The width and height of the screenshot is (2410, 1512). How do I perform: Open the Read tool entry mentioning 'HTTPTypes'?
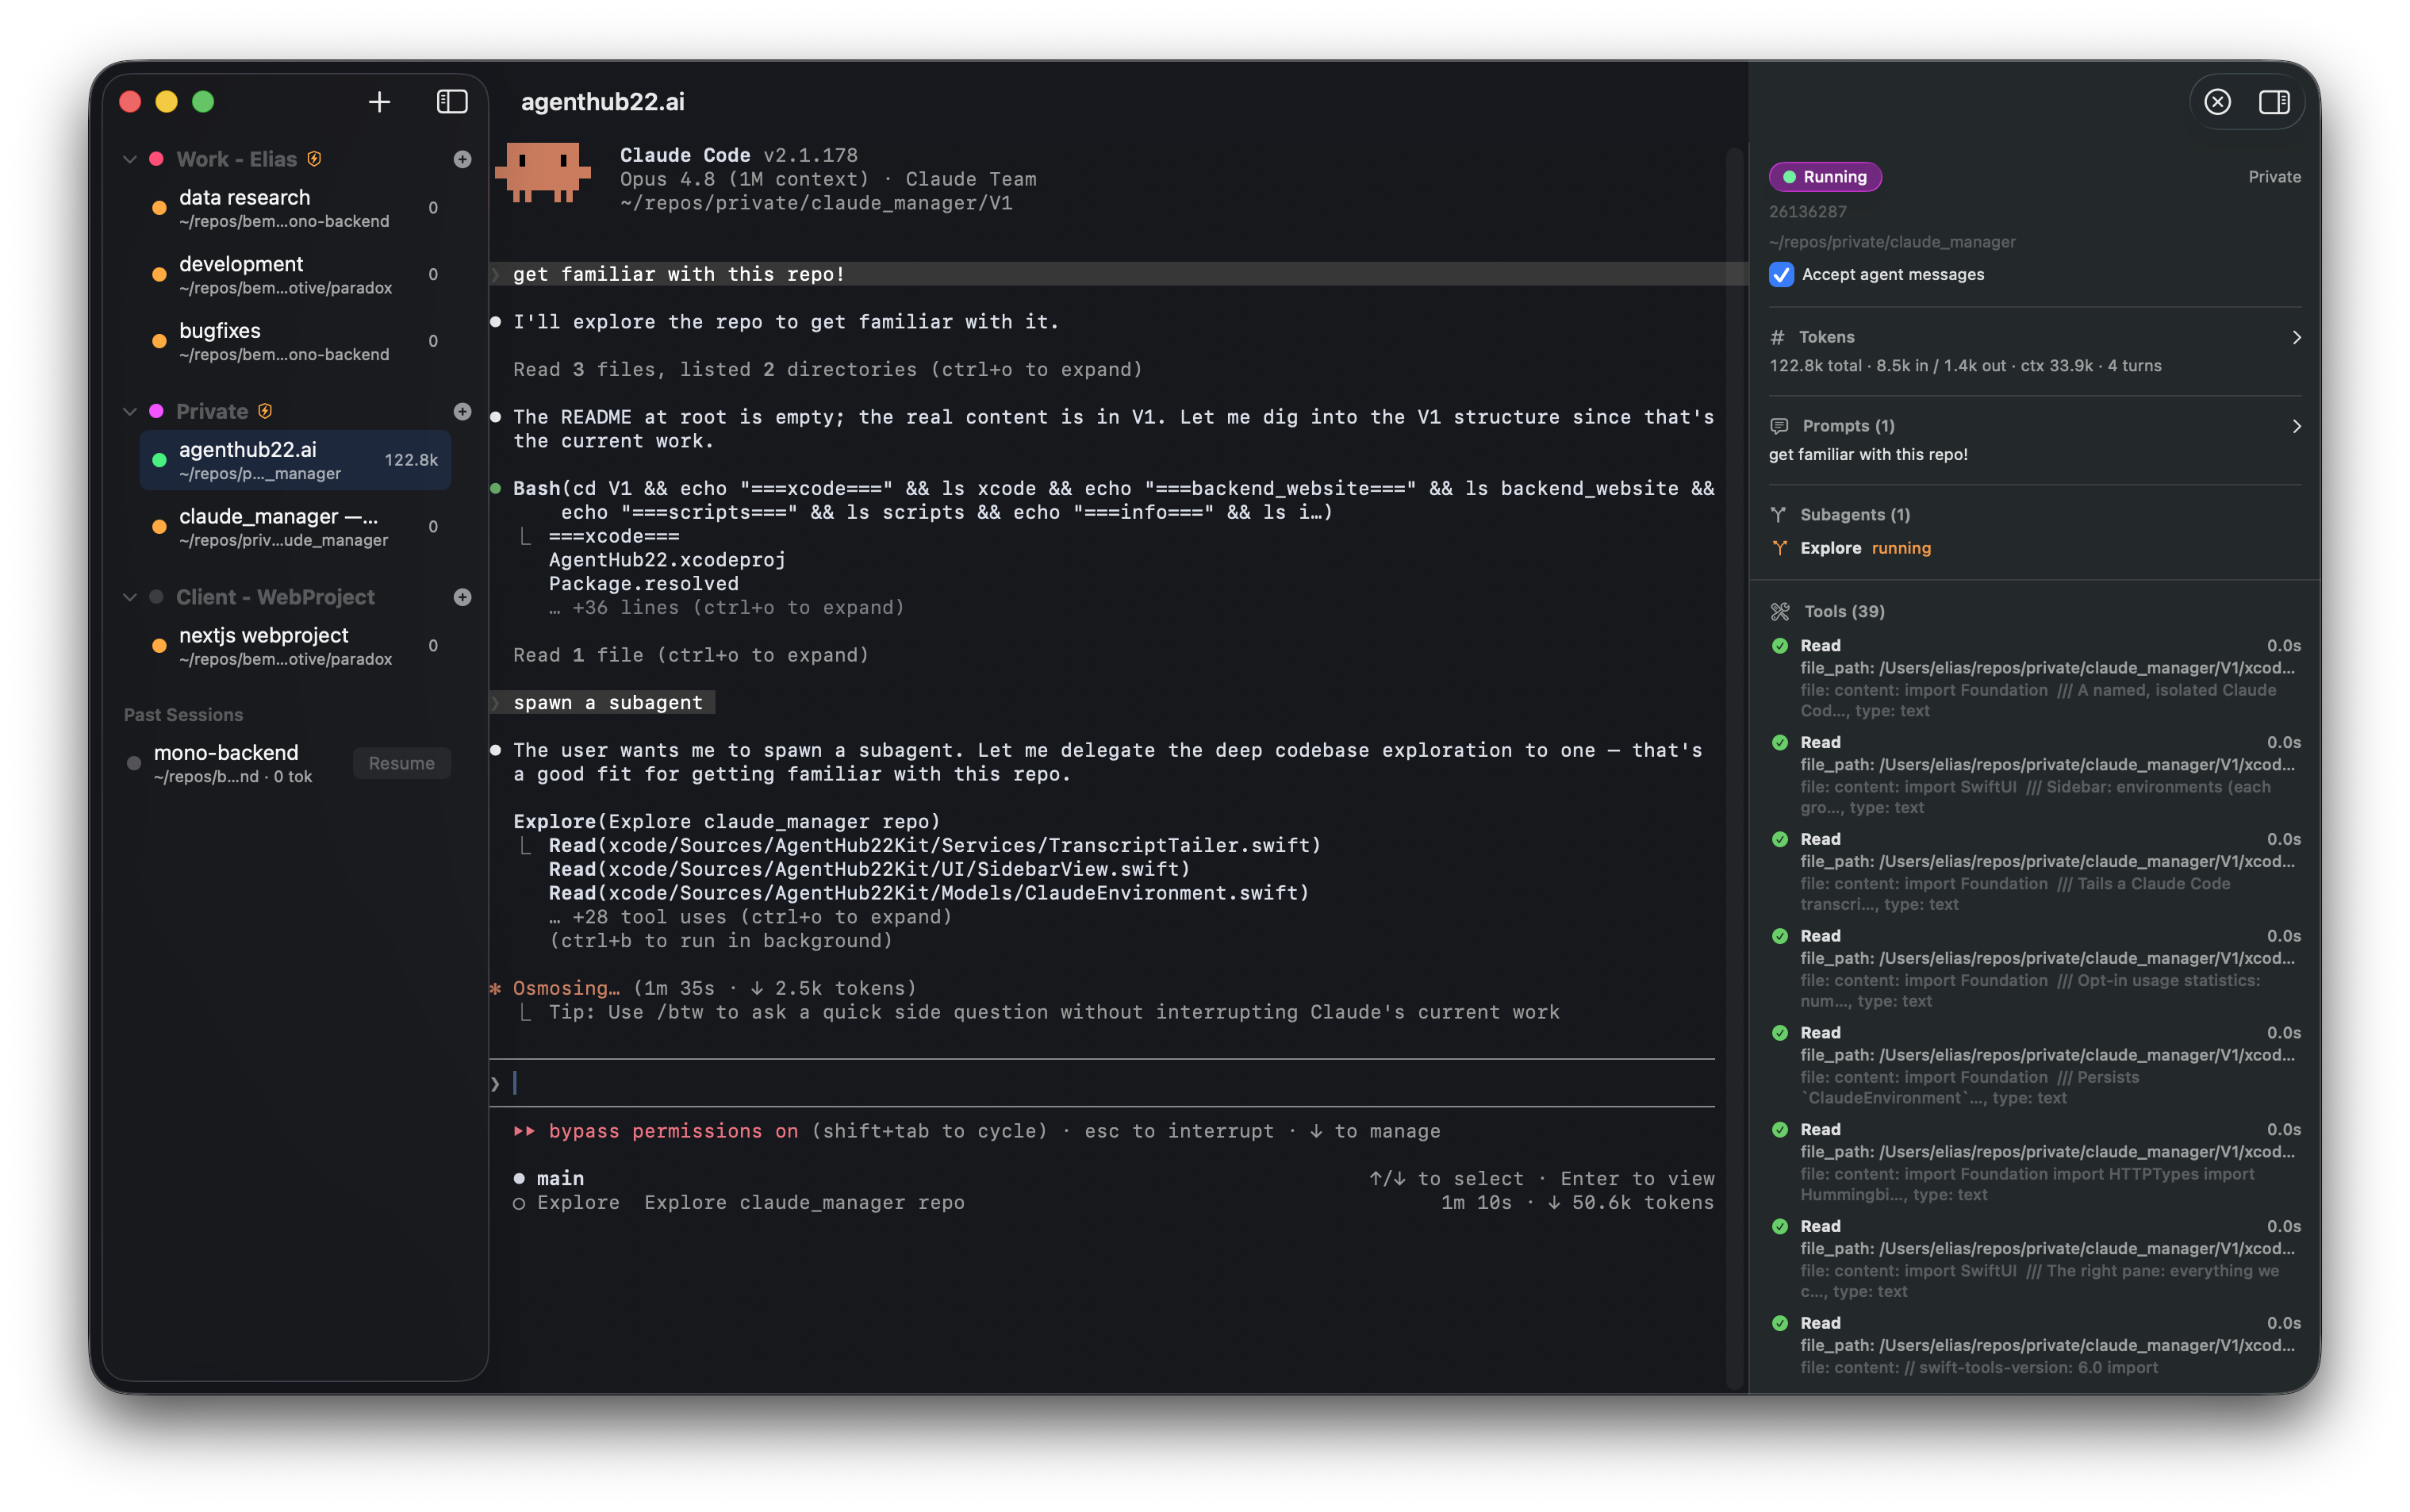2035,1163
